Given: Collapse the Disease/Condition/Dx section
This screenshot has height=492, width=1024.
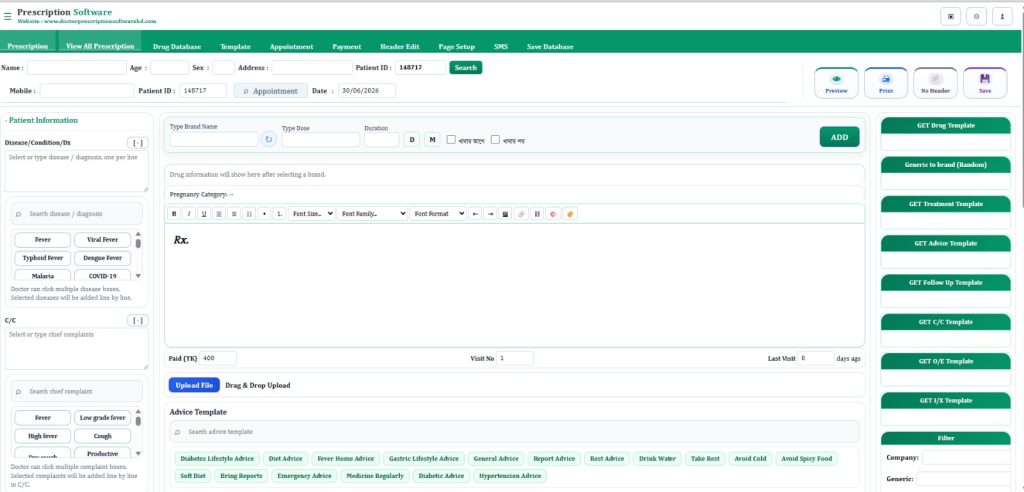Looking at the screenshot, I should click(138, 142).
